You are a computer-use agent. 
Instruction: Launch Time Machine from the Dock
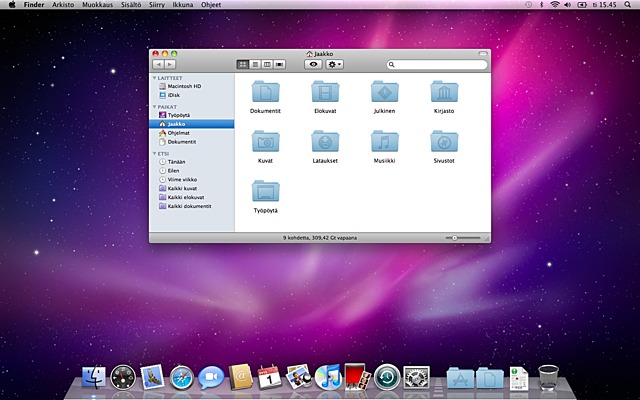pyautogui.click(x=387, y=377)
